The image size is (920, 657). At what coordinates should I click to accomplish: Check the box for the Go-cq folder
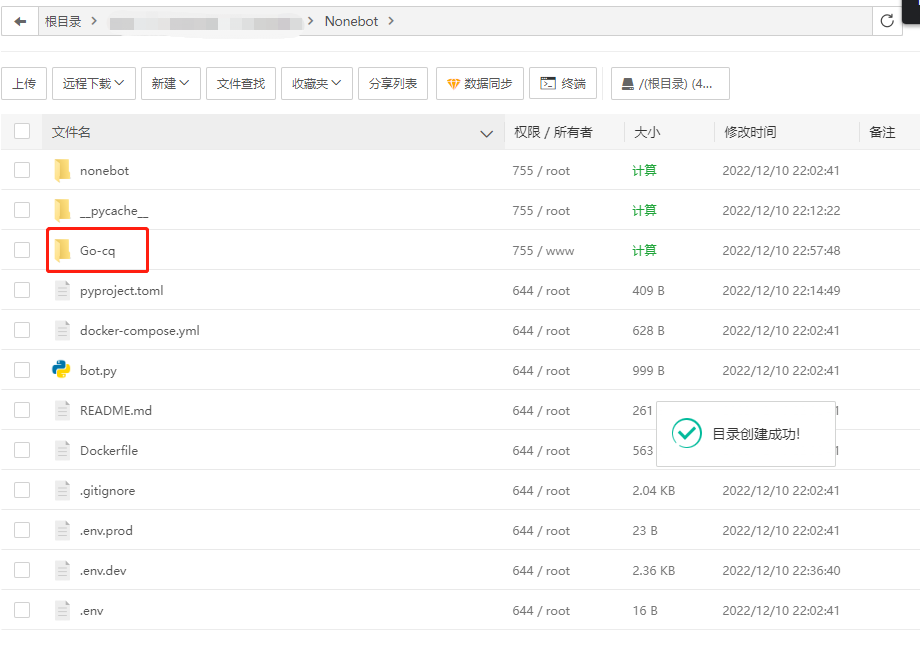coord(22,250)
